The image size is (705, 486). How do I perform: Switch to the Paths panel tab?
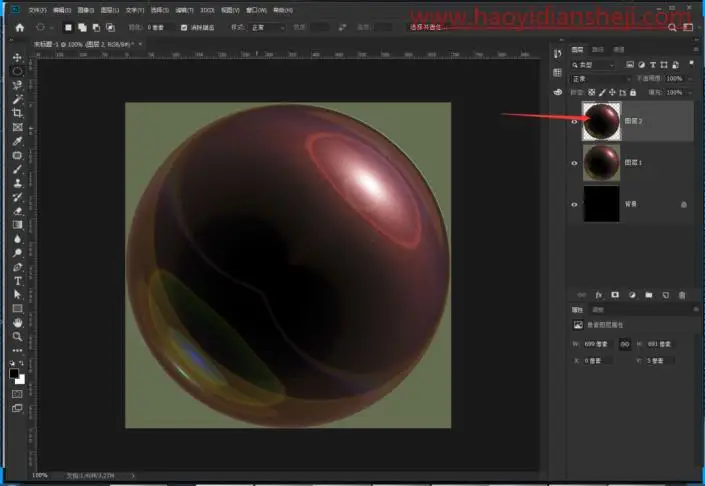tap(598, 49)
